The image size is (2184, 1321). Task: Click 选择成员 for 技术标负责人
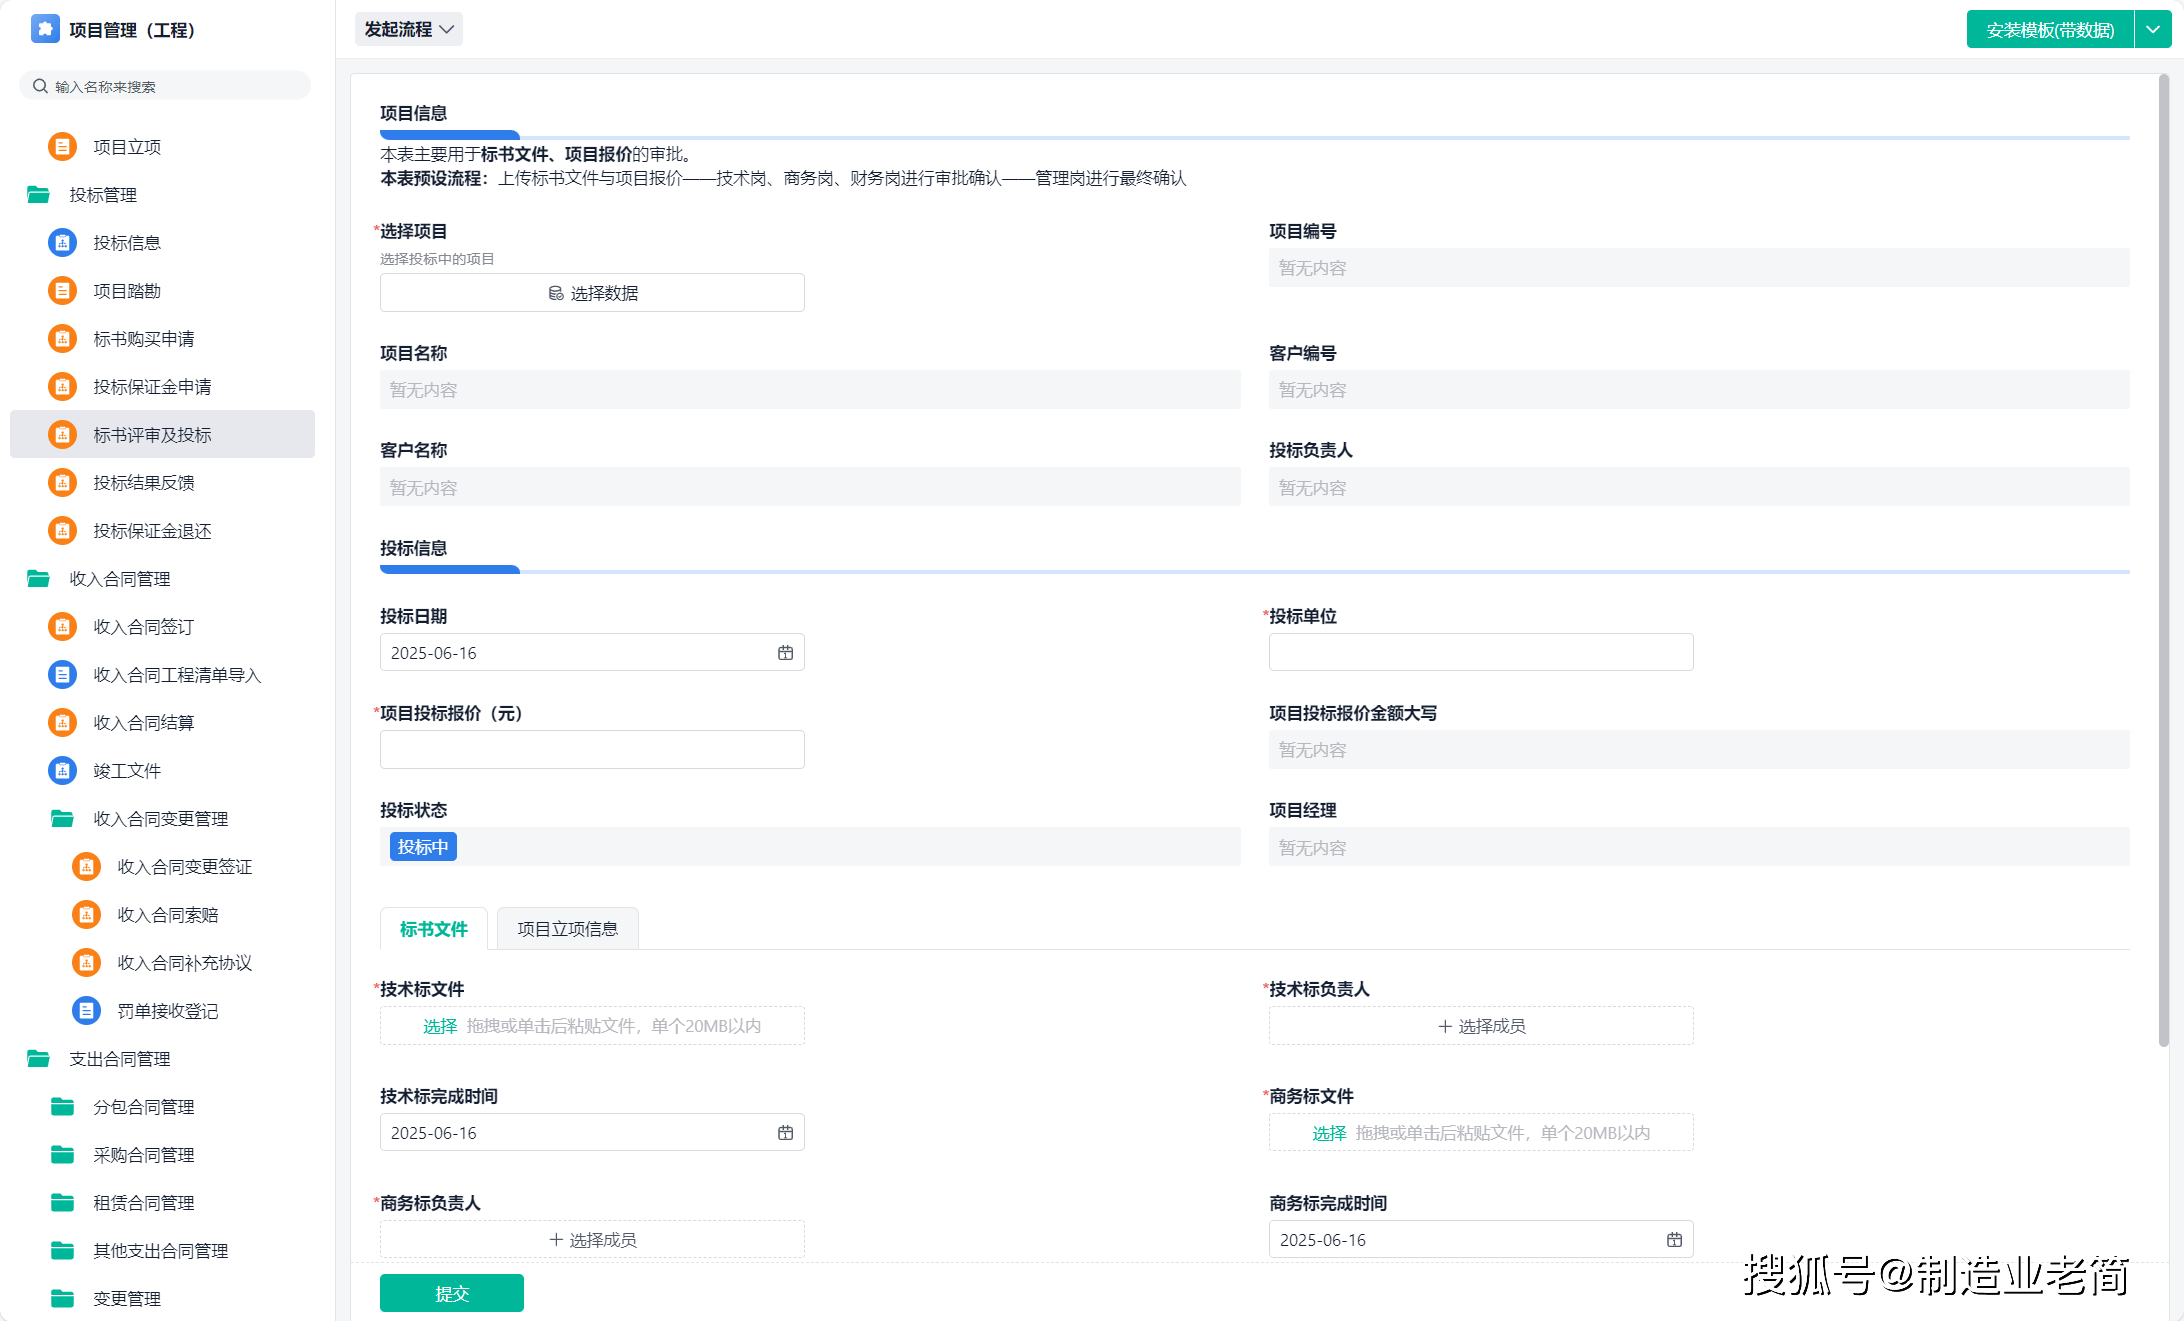1481,1026
